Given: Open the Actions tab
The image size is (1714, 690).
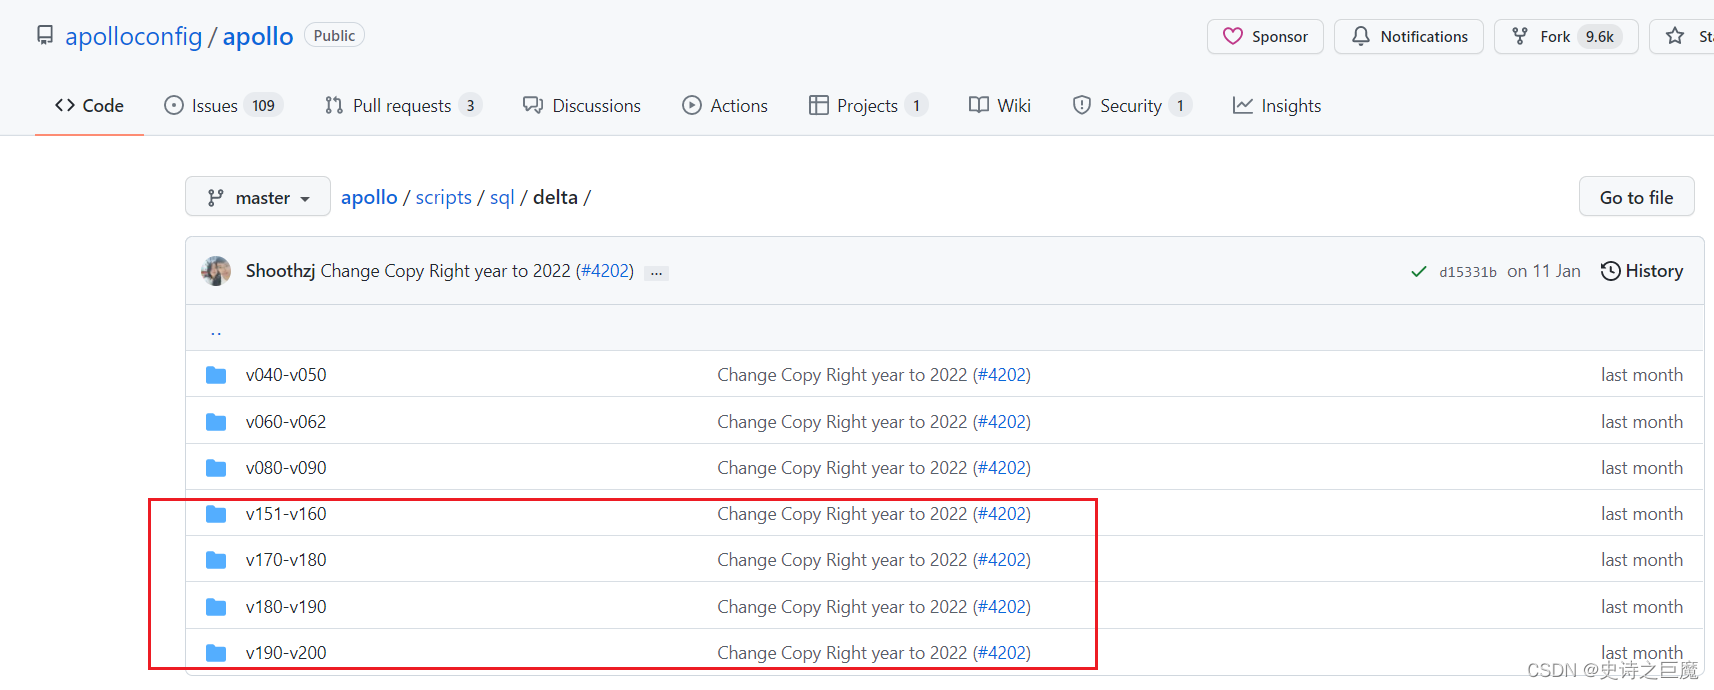Looking at the screenshot, I should tap(725, 106).
